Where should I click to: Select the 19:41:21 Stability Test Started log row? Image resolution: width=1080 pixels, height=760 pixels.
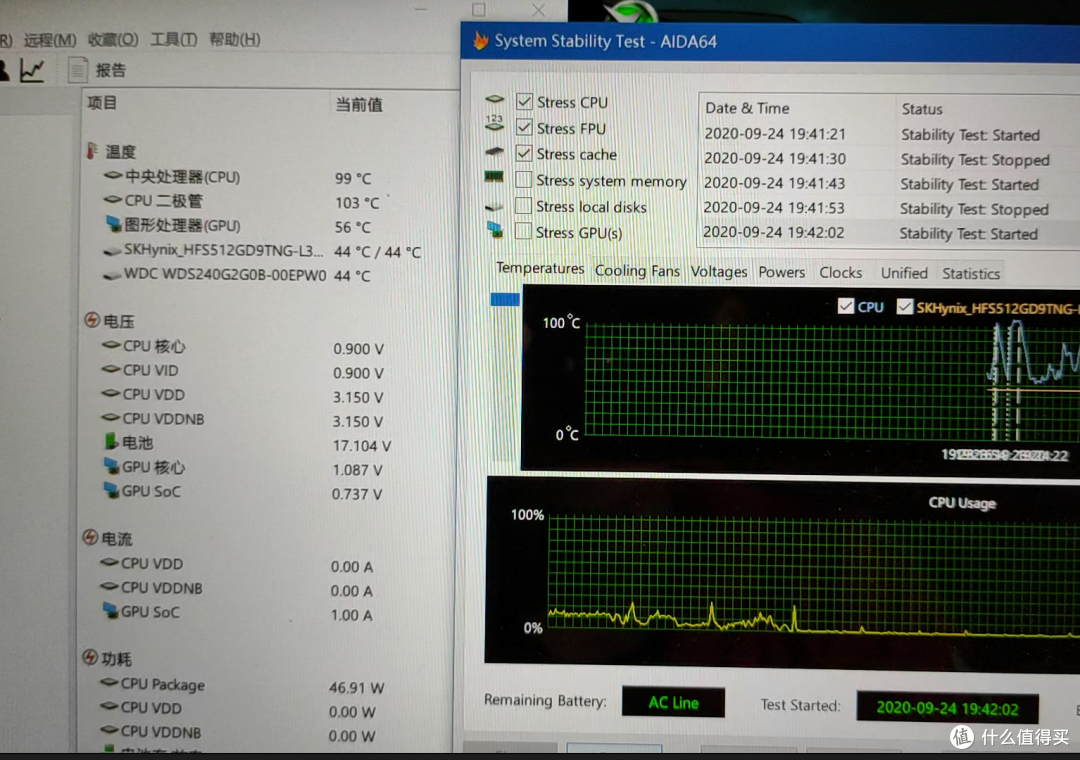click(x=889, y=134)
